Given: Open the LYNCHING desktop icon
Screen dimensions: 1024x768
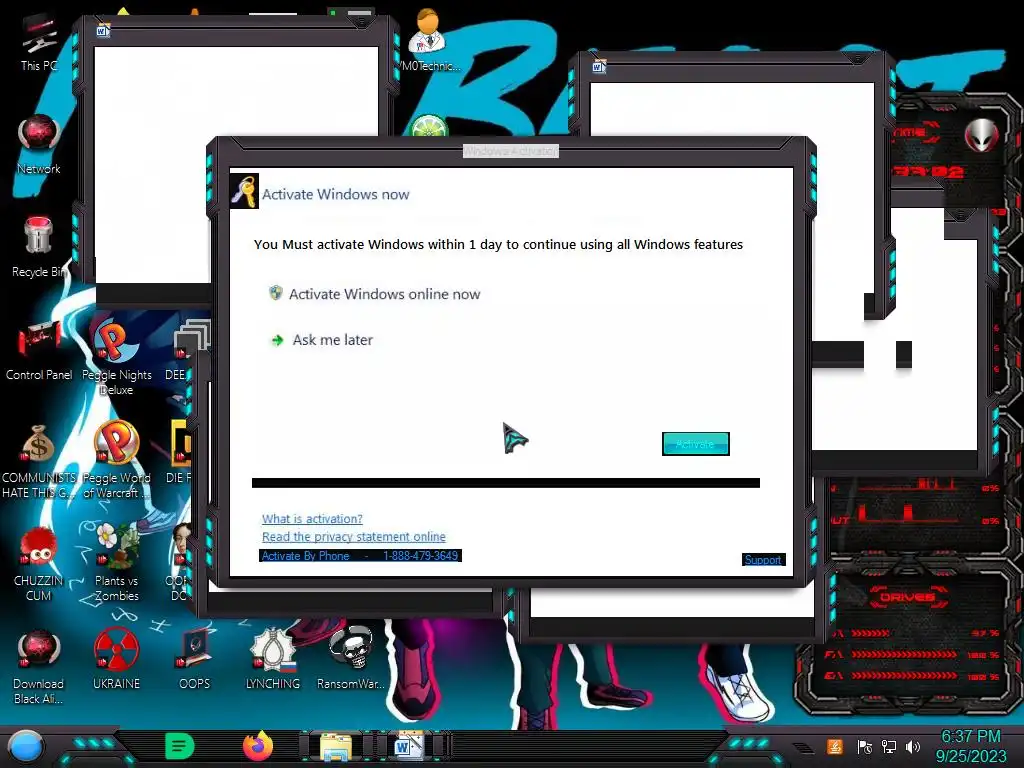Looking at the screenshot, I should (272, 660).
